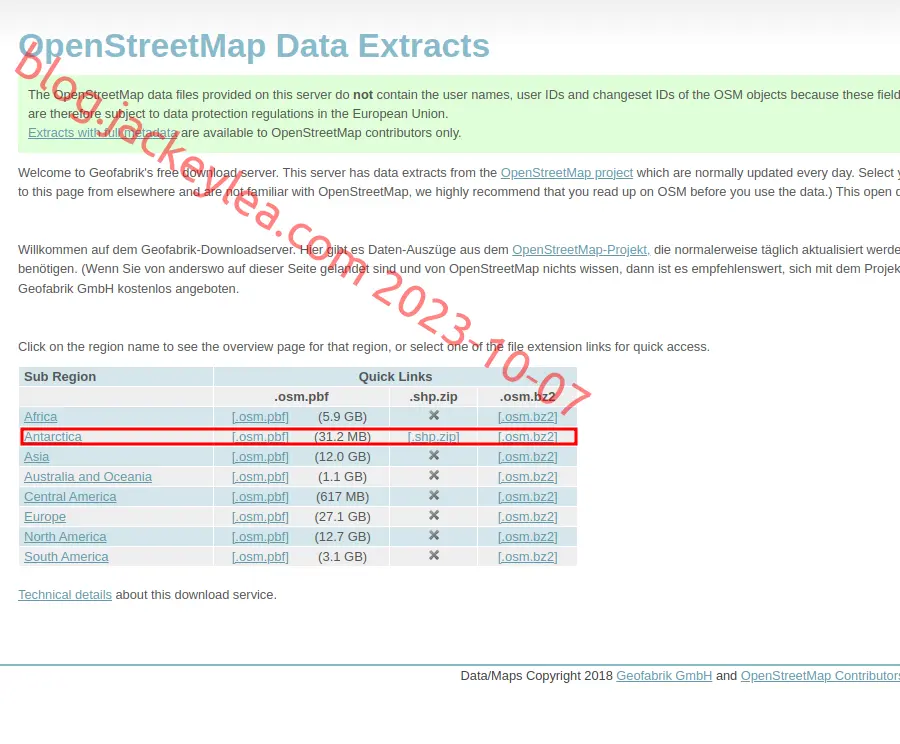Download North America .osm.bz2 file

tap(527, 537)
